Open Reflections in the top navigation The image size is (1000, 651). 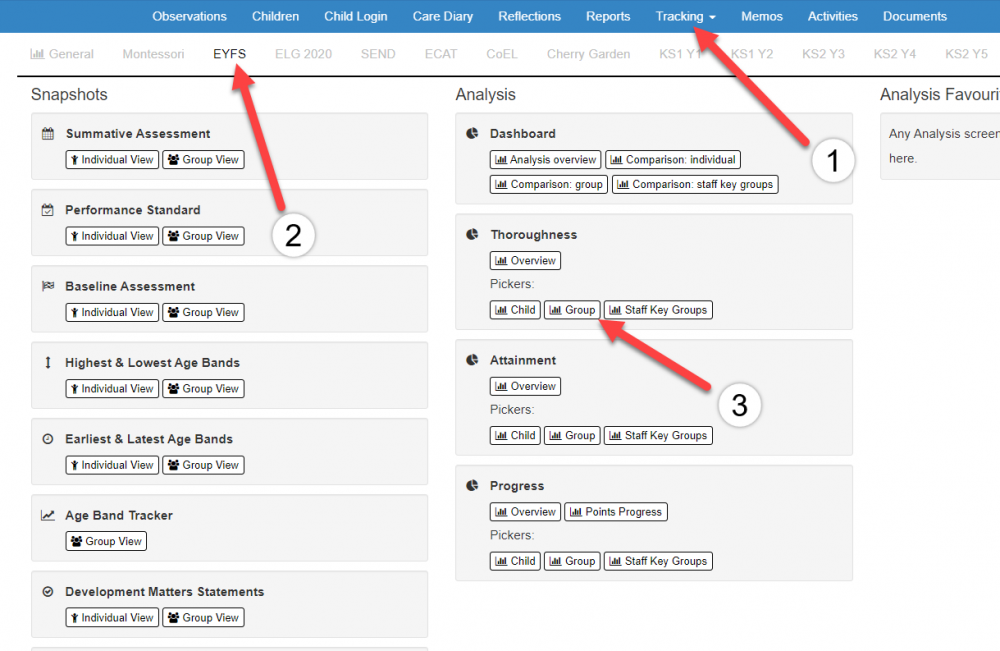point(529,17)
